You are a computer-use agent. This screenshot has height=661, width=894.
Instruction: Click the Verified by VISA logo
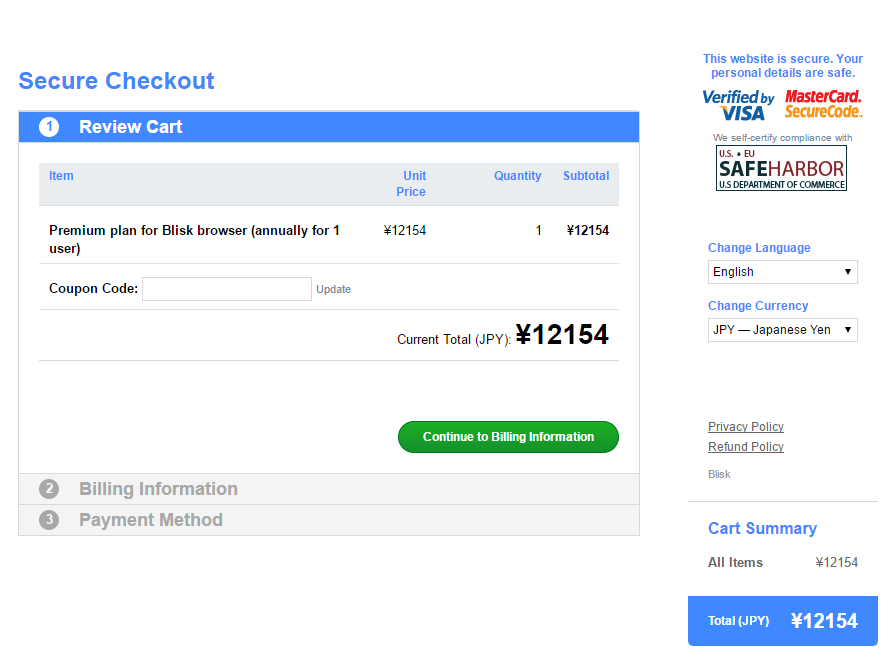tap(738, 105)
